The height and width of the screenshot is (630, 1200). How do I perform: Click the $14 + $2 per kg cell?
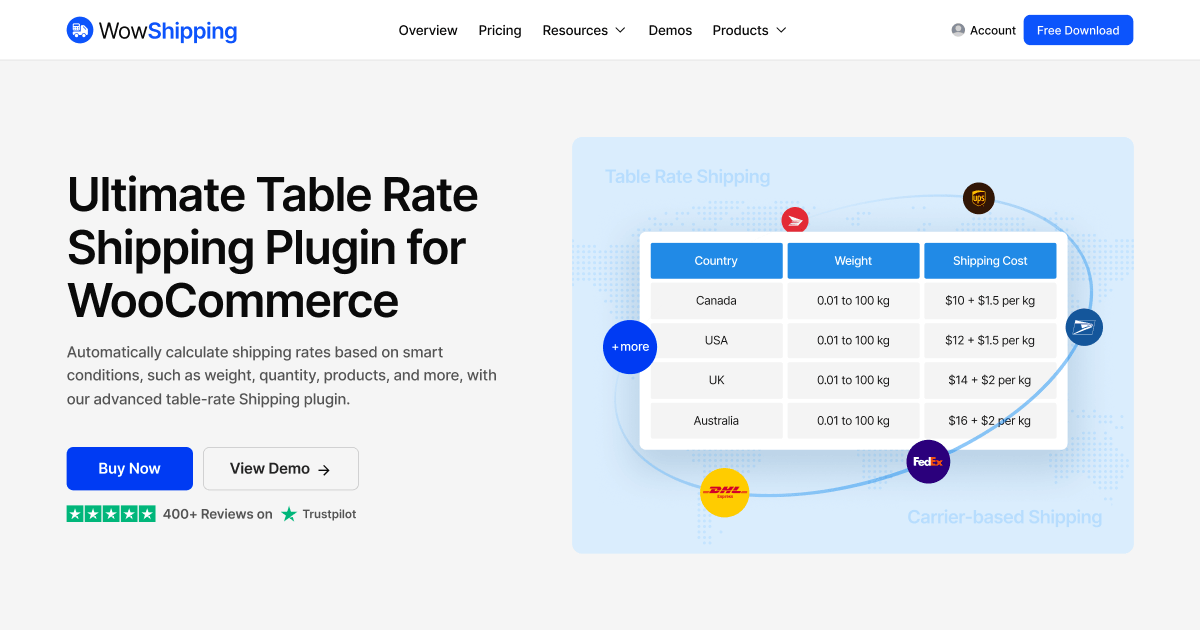click(990, 380)
